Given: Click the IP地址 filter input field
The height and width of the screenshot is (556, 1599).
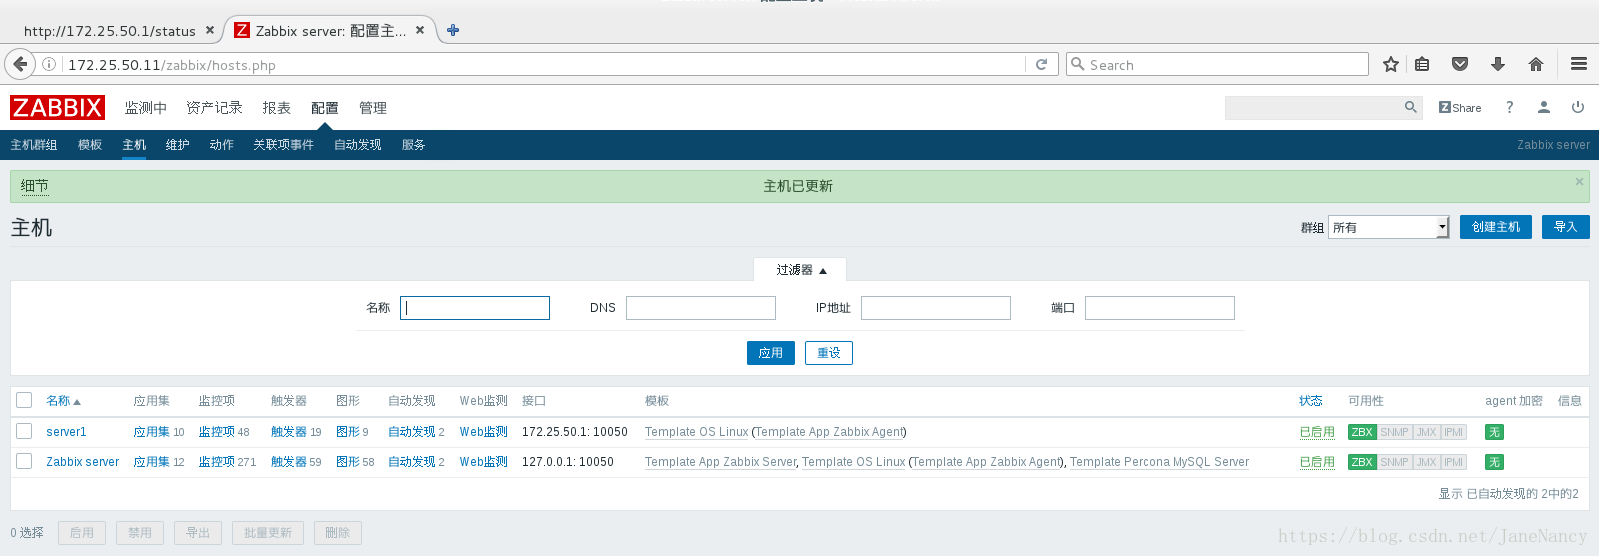Looking at the screenshot, I should point(936,308).
